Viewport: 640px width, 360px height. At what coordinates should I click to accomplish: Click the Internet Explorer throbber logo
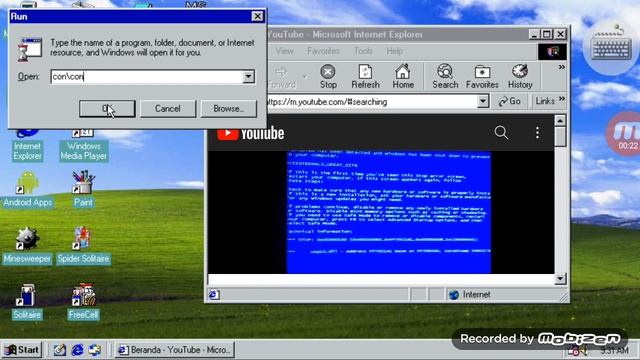pyautogui.click(x=552, y=51)
